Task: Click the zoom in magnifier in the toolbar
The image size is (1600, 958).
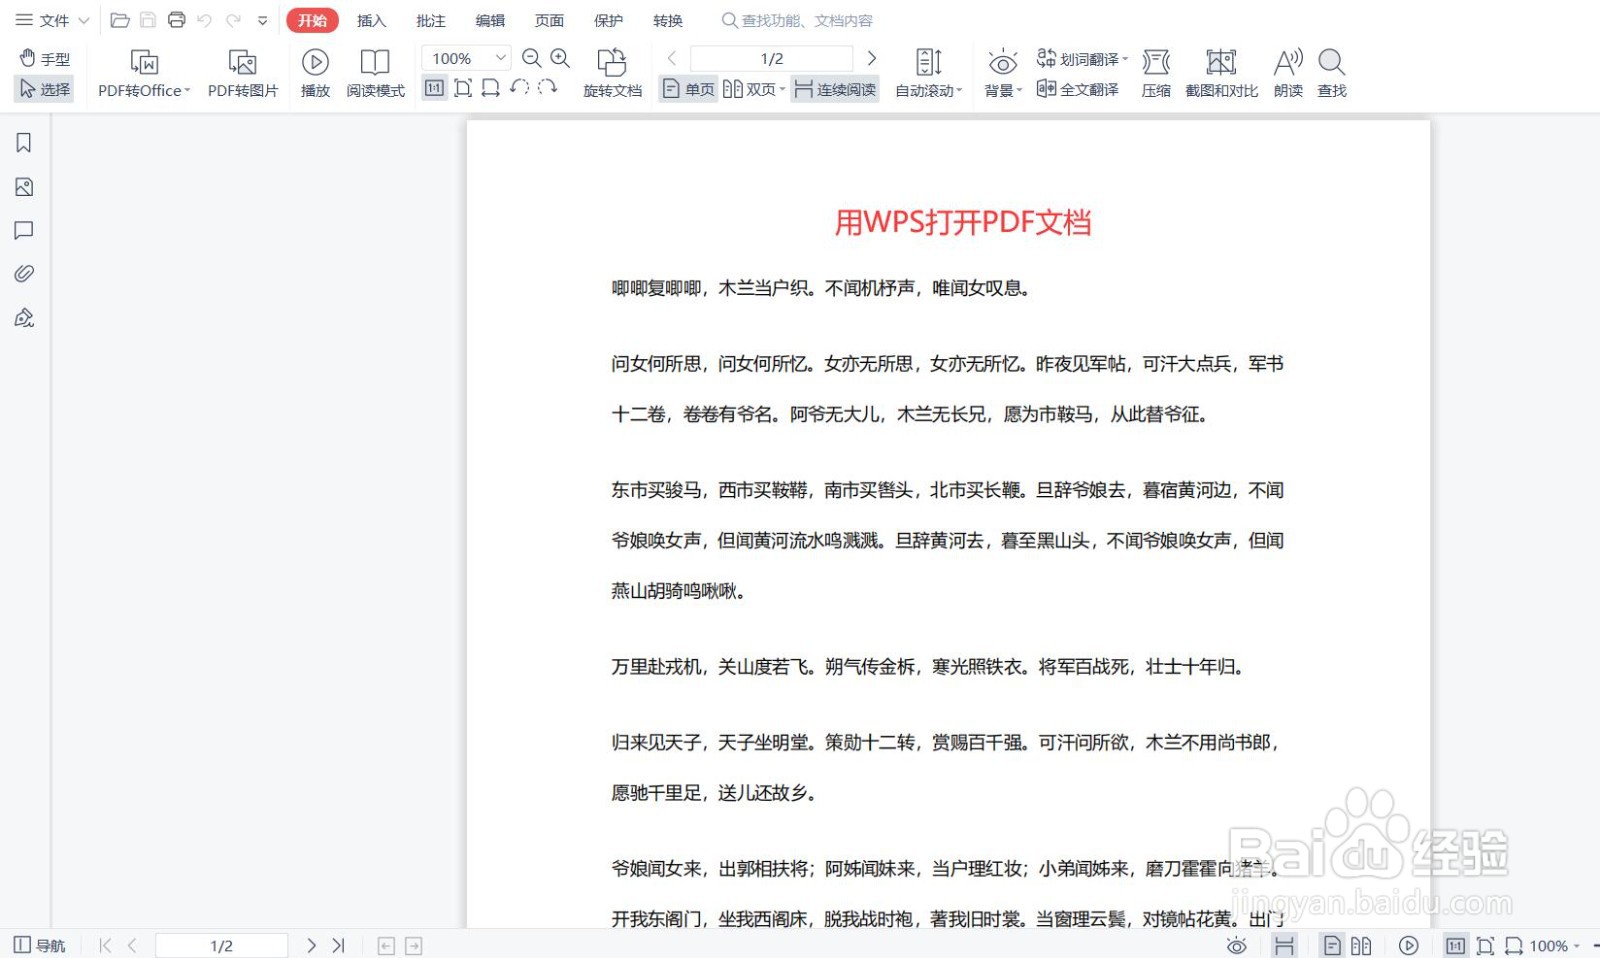Action: click(x=560, y=58)
